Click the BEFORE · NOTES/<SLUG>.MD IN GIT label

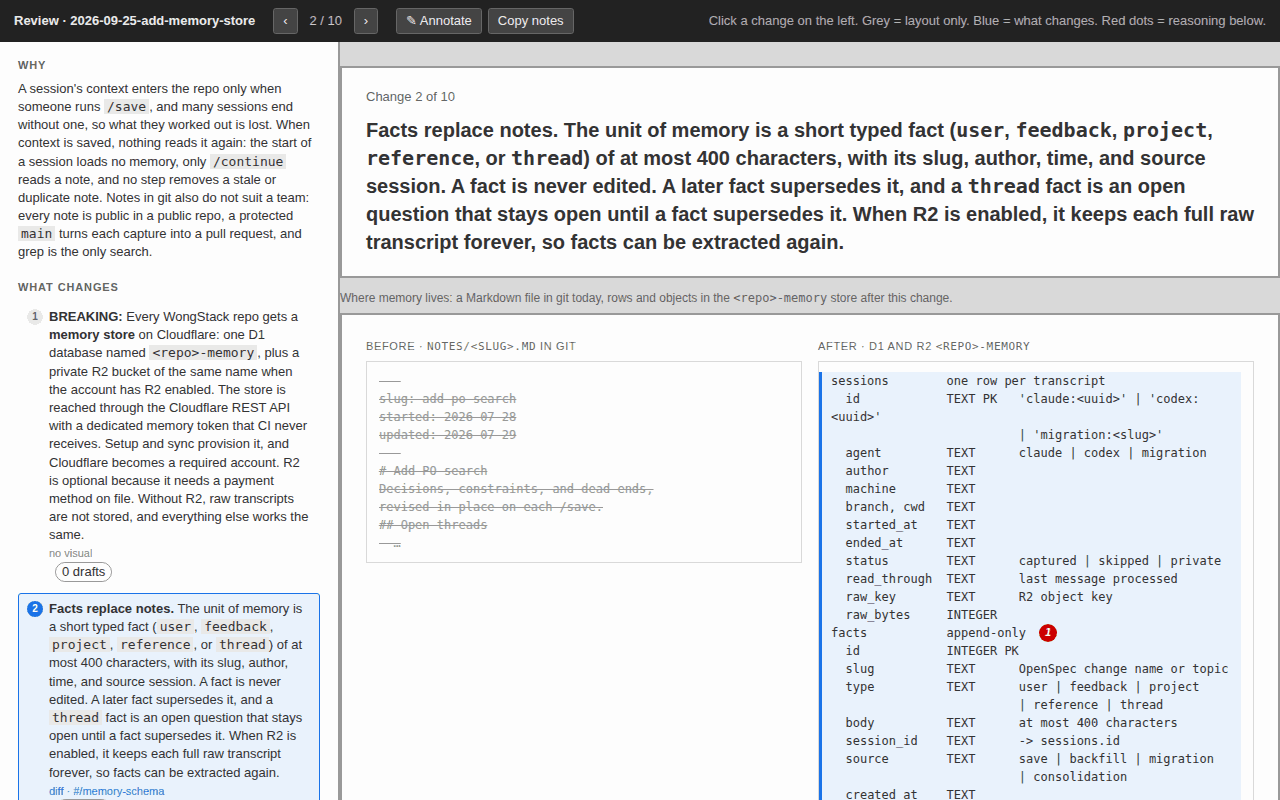point(471,346)
